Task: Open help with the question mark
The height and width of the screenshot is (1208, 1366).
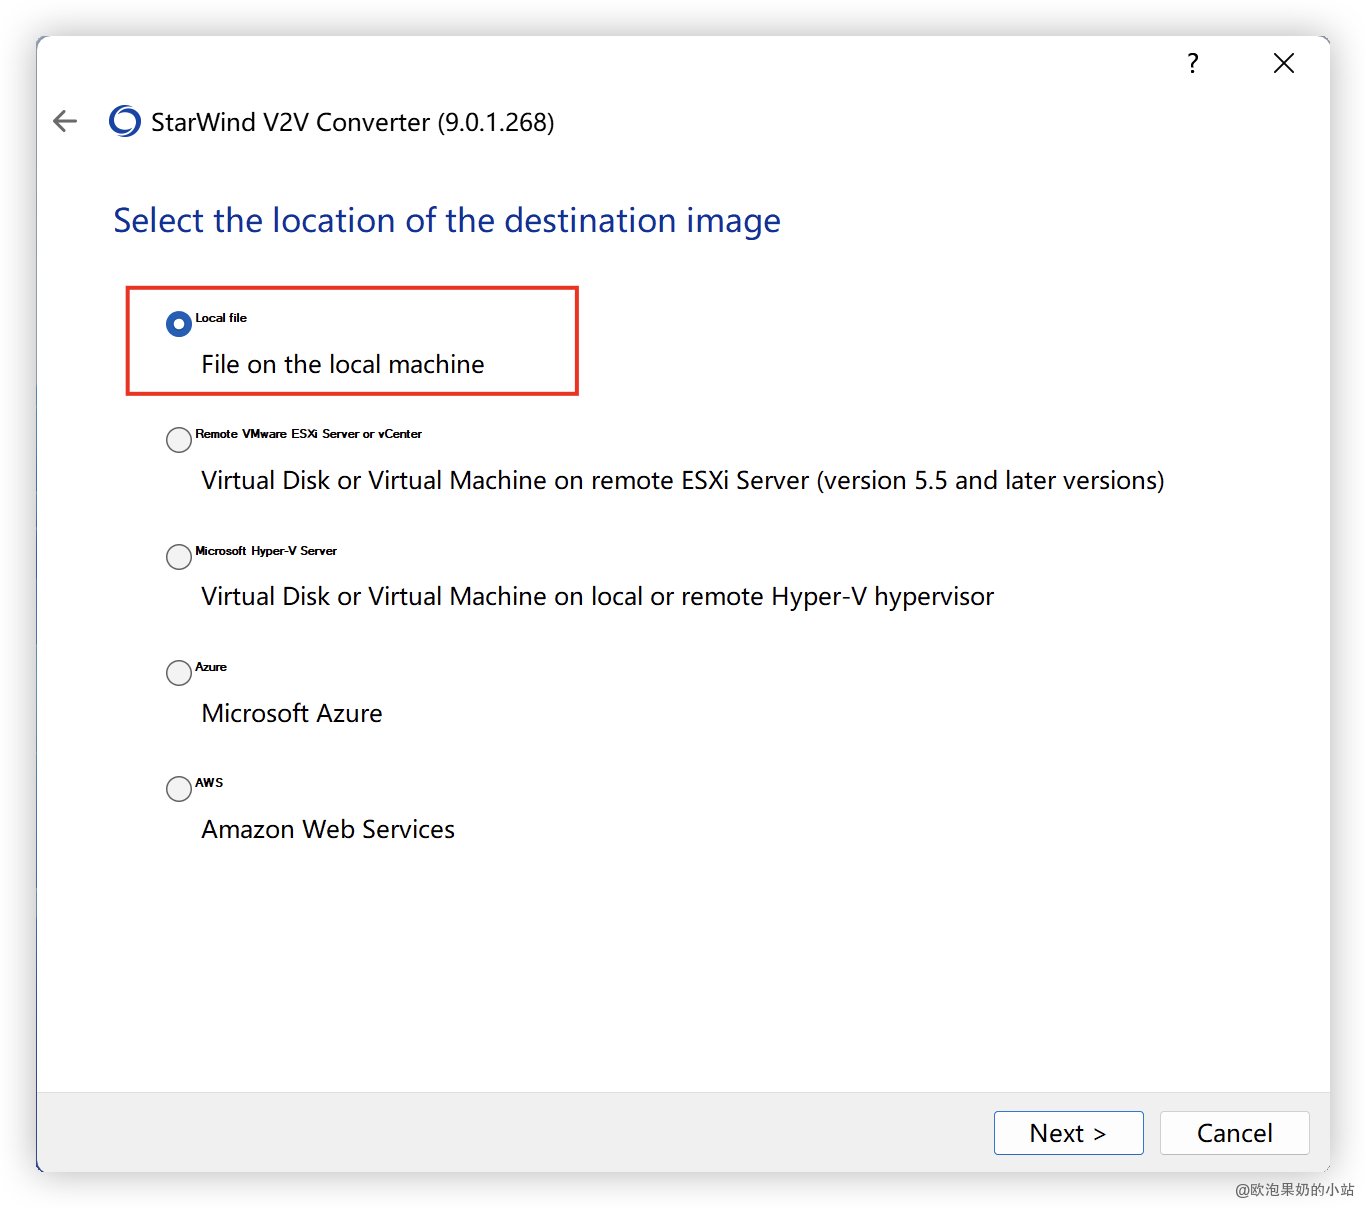Action: (1192, 64)
